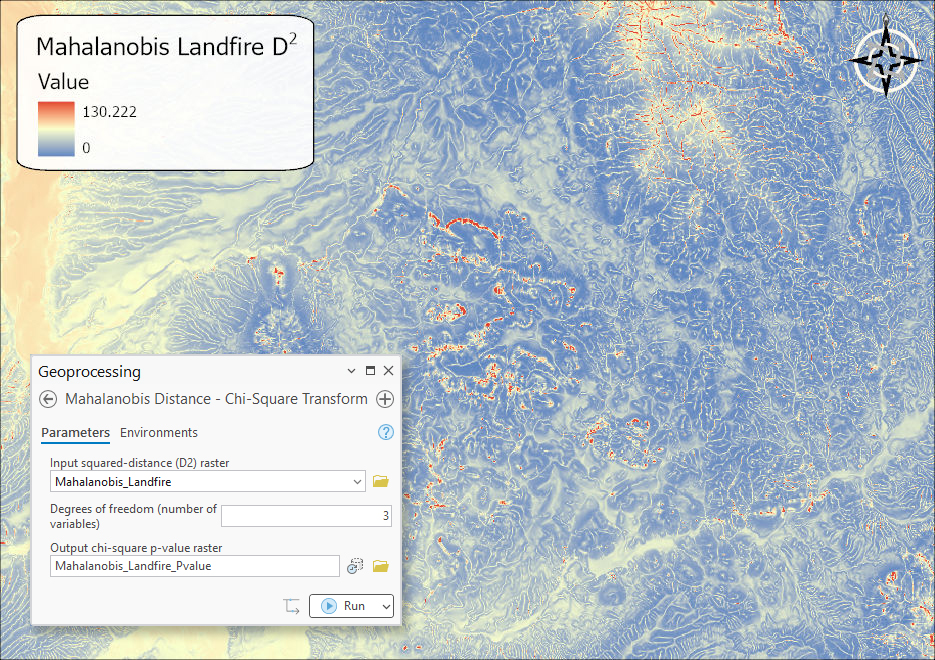Click the output raster options icon

point(355,566)
